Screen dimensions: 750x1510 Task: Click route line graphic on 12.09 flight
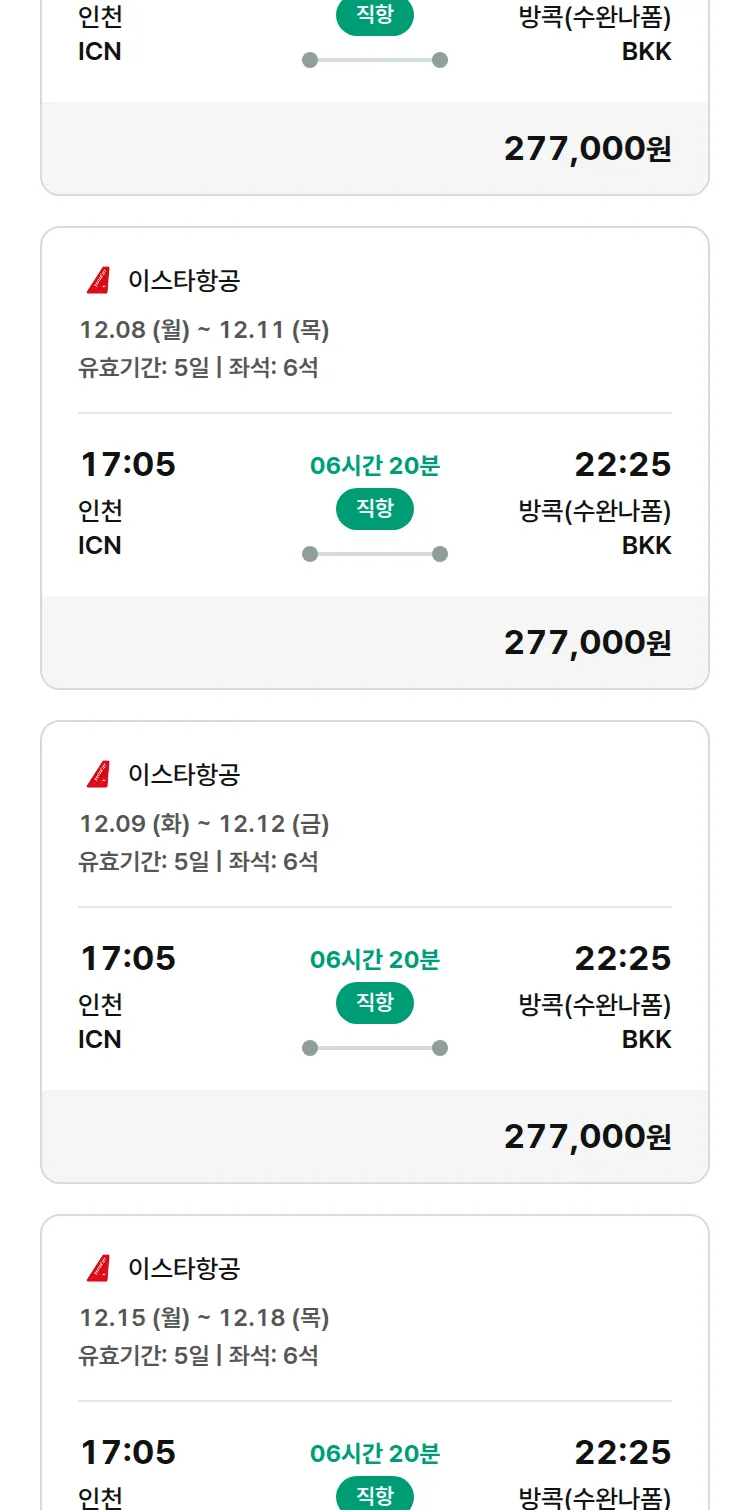[x=375, y=1048]
